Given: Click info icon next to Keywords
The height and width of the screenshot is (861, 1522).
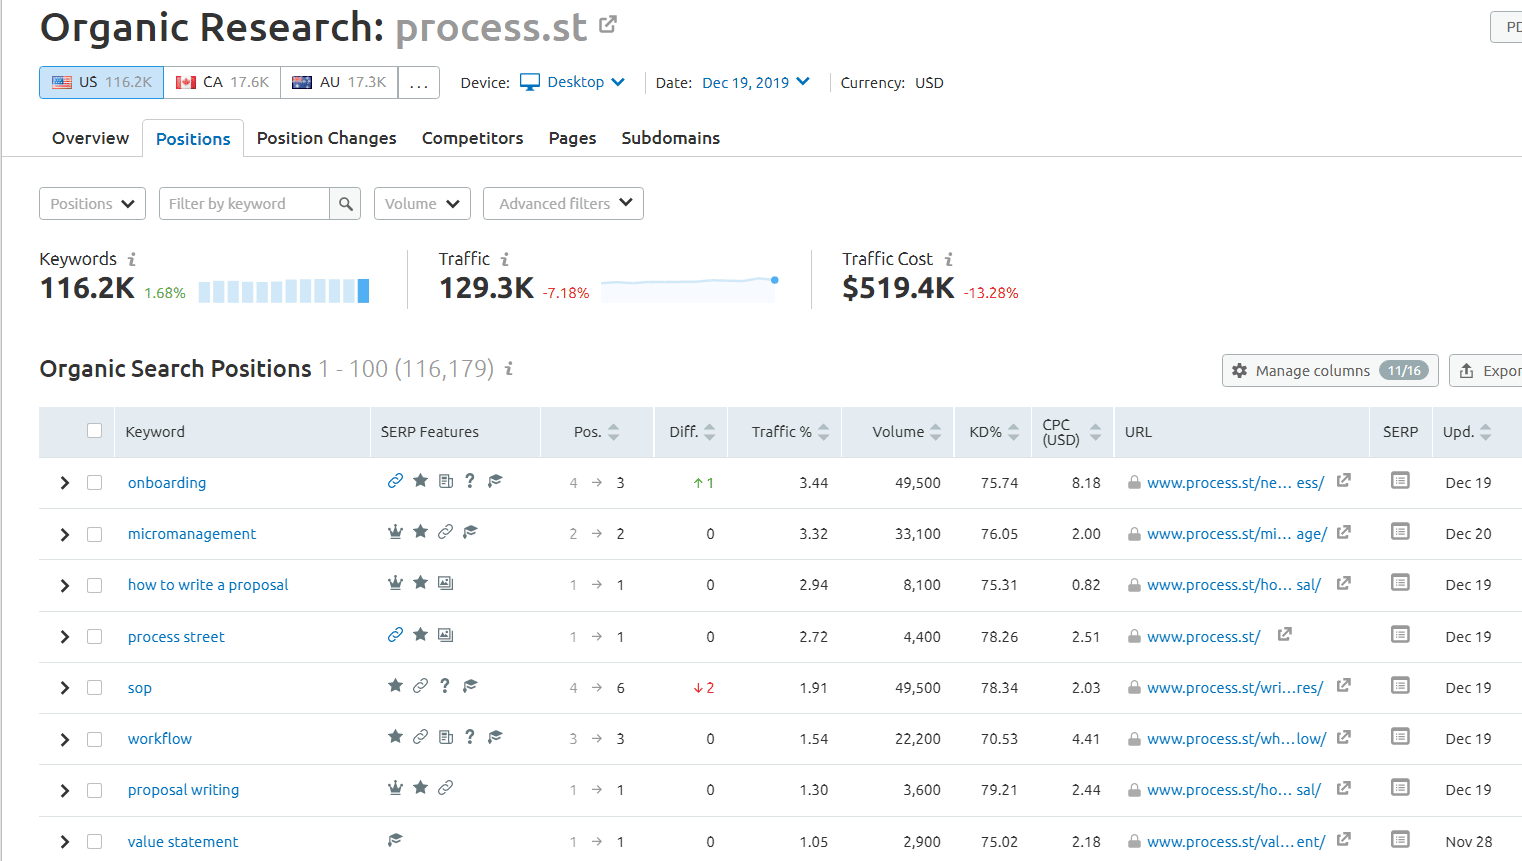Looking at the screenshot, I should point(131,259).
